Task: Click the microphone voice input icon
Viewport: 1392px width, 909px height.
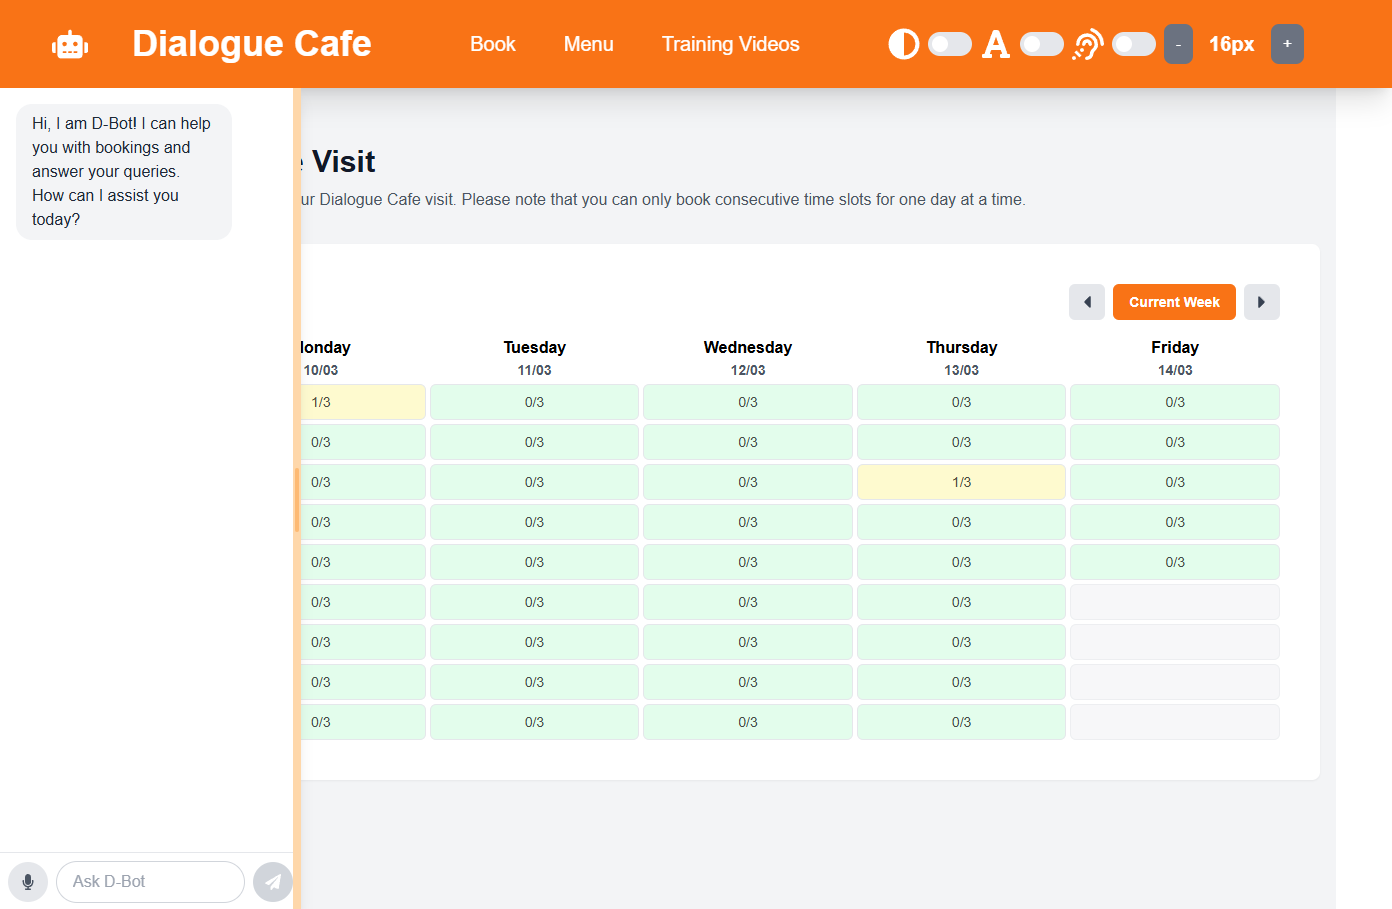Action: [x=28, y=882]
